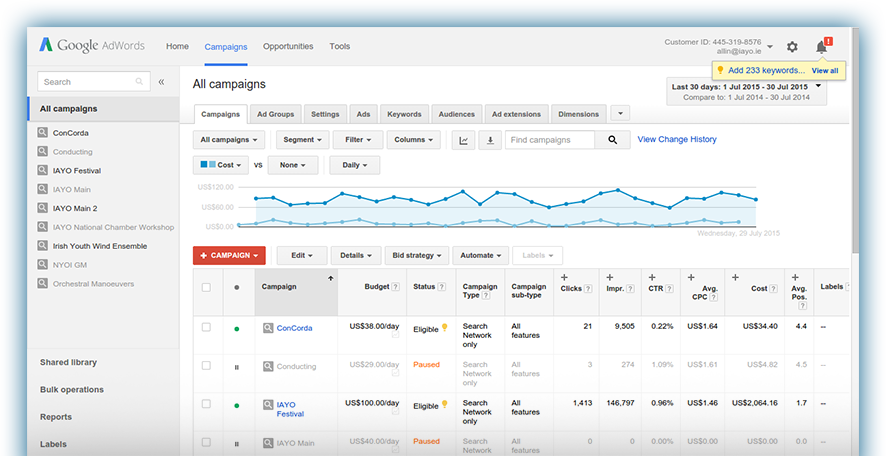Click plus icon above Cost column

tap(735, 277)
